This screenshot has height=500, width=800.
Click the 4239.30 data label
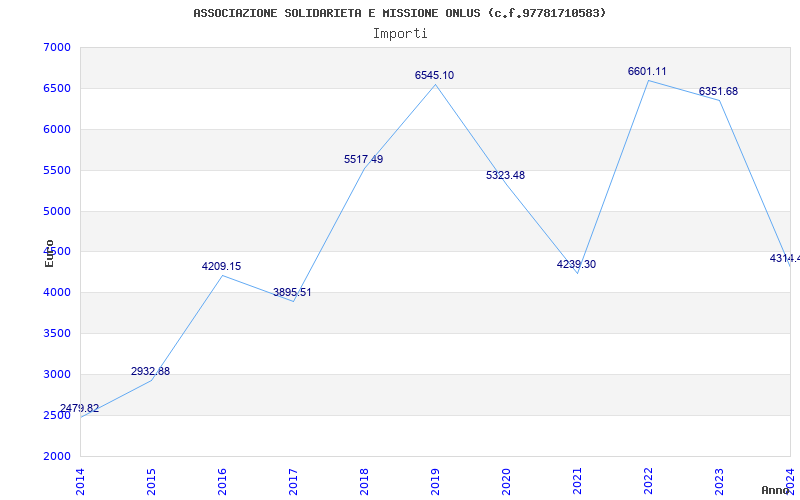(576, 264)
